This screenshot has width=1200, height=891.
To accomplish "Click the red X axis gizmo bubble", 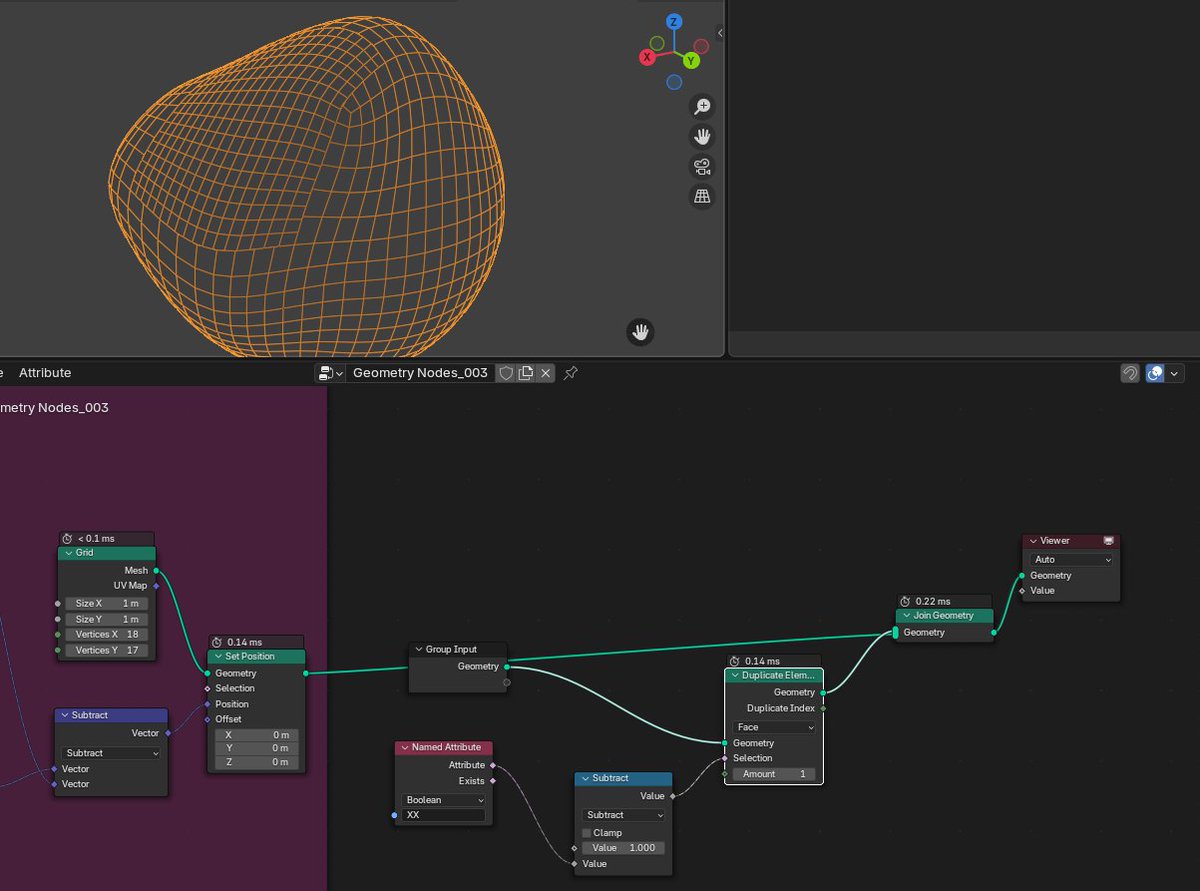I will tap(647, 57).
